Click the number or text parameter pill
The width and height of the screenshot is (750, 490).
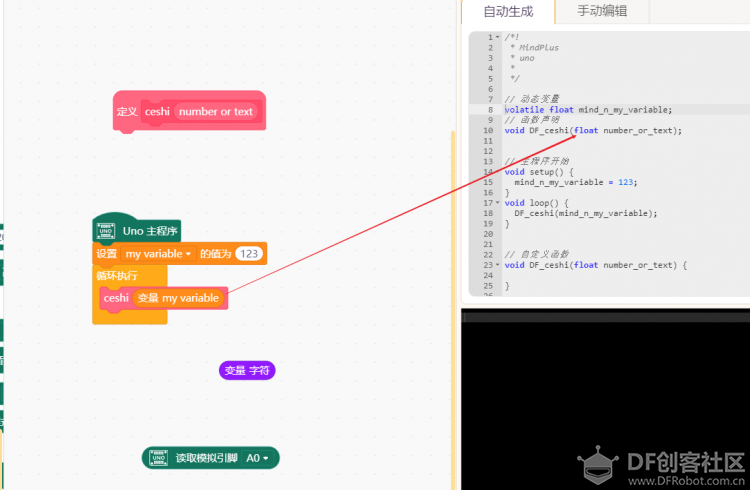[x=216, y=111]
